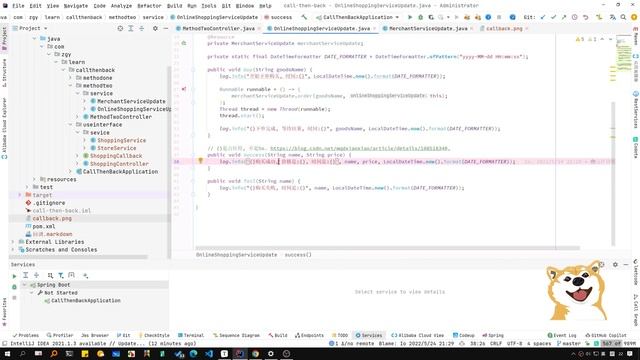Click the stop icon in Services panel
This screenshot has width=640, height=360.
tap(14, 298)
